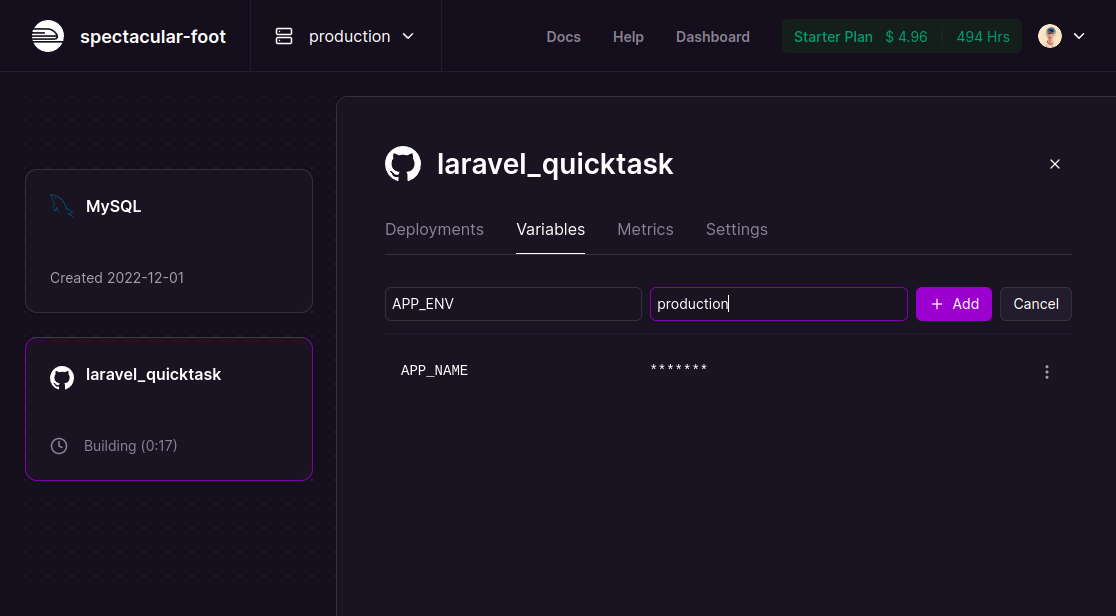Click the GitHub icon on laravel_quicktask card
Image resolution: width=1116 pixels, height=616 pixels.
(62, 378)
